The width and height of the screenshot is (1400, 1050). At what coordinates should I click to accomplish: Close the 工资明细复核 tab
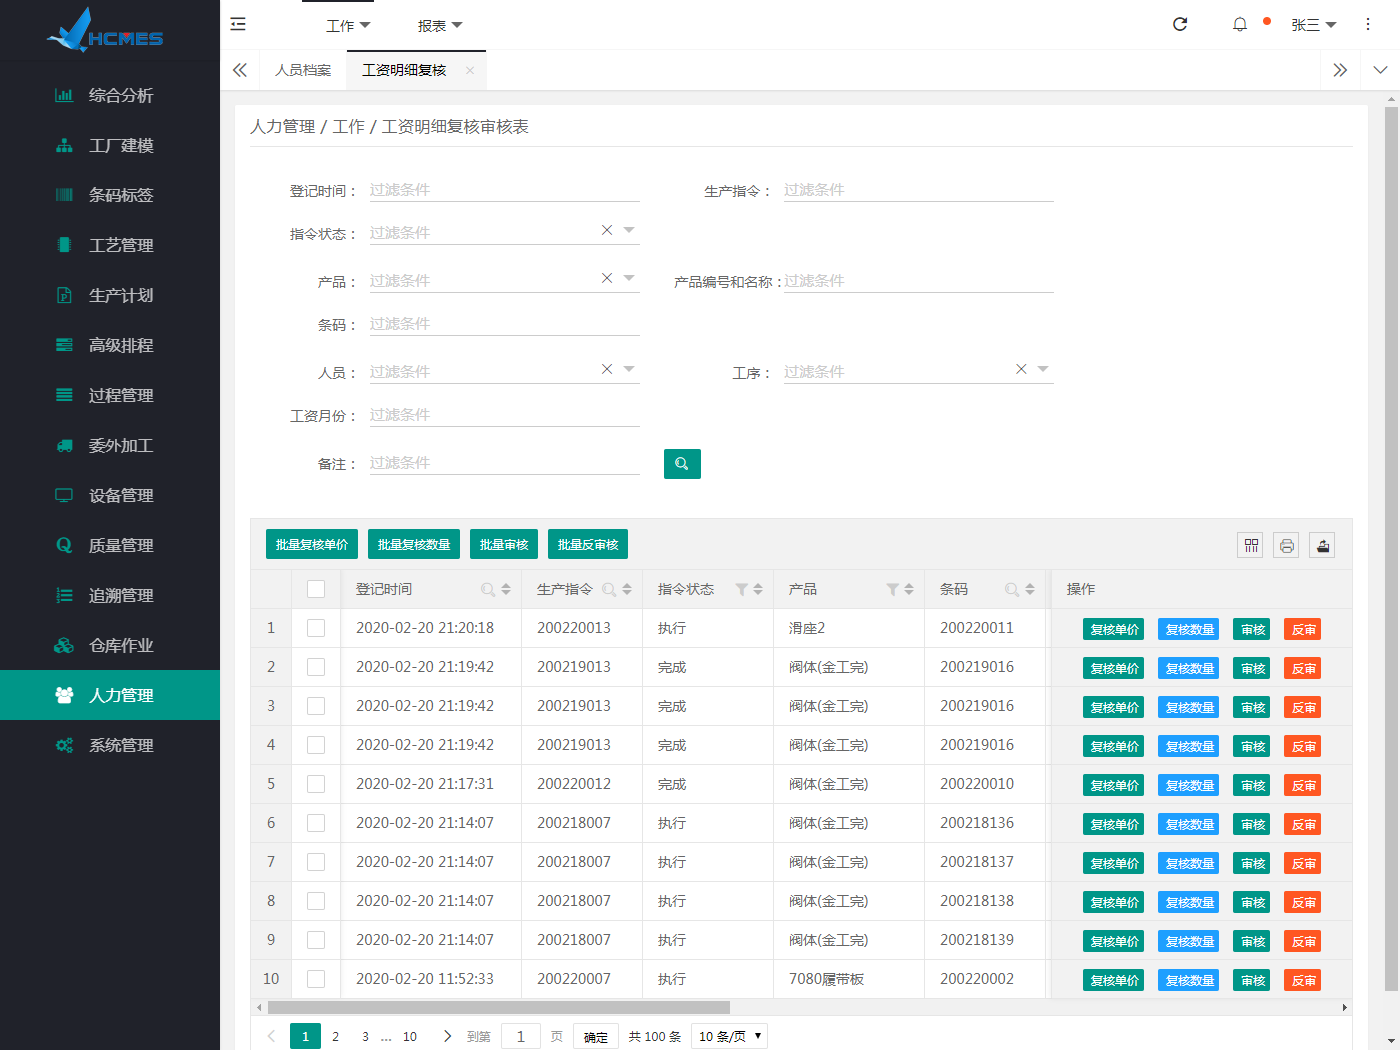coord(470,70)
